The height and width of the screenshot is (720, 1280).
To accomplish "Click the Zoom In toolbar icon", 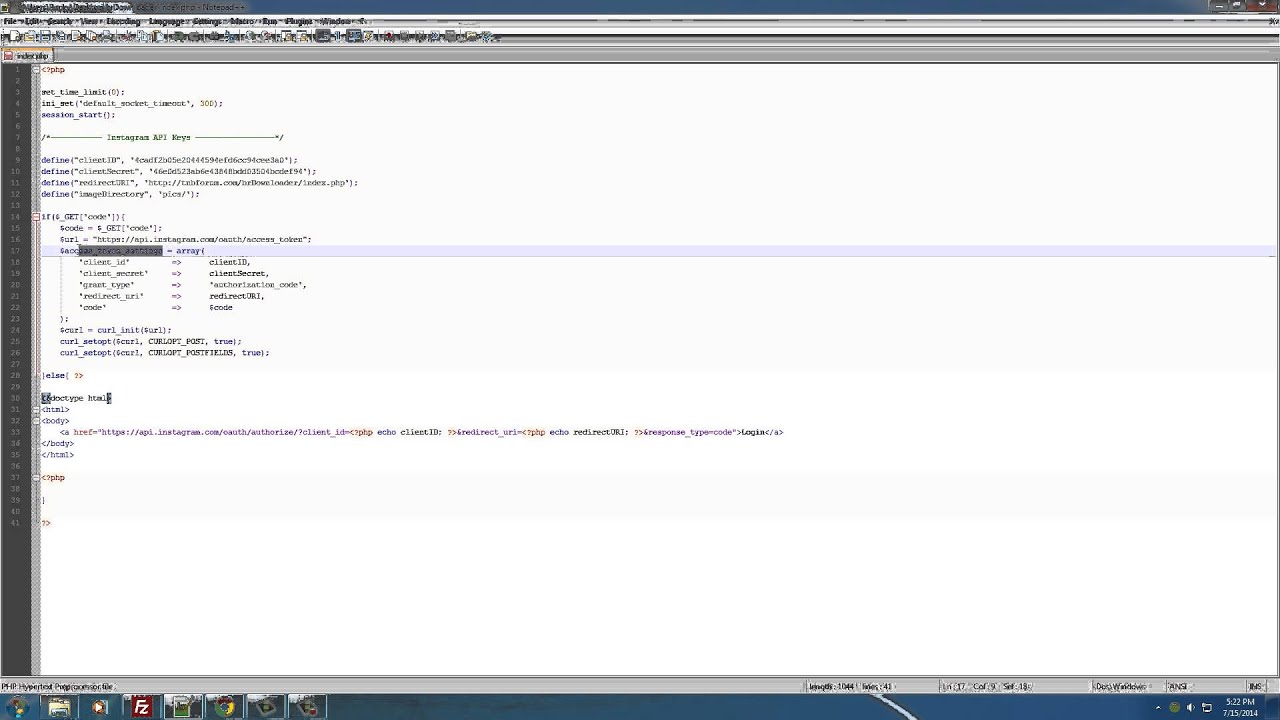I will (252, 36).
